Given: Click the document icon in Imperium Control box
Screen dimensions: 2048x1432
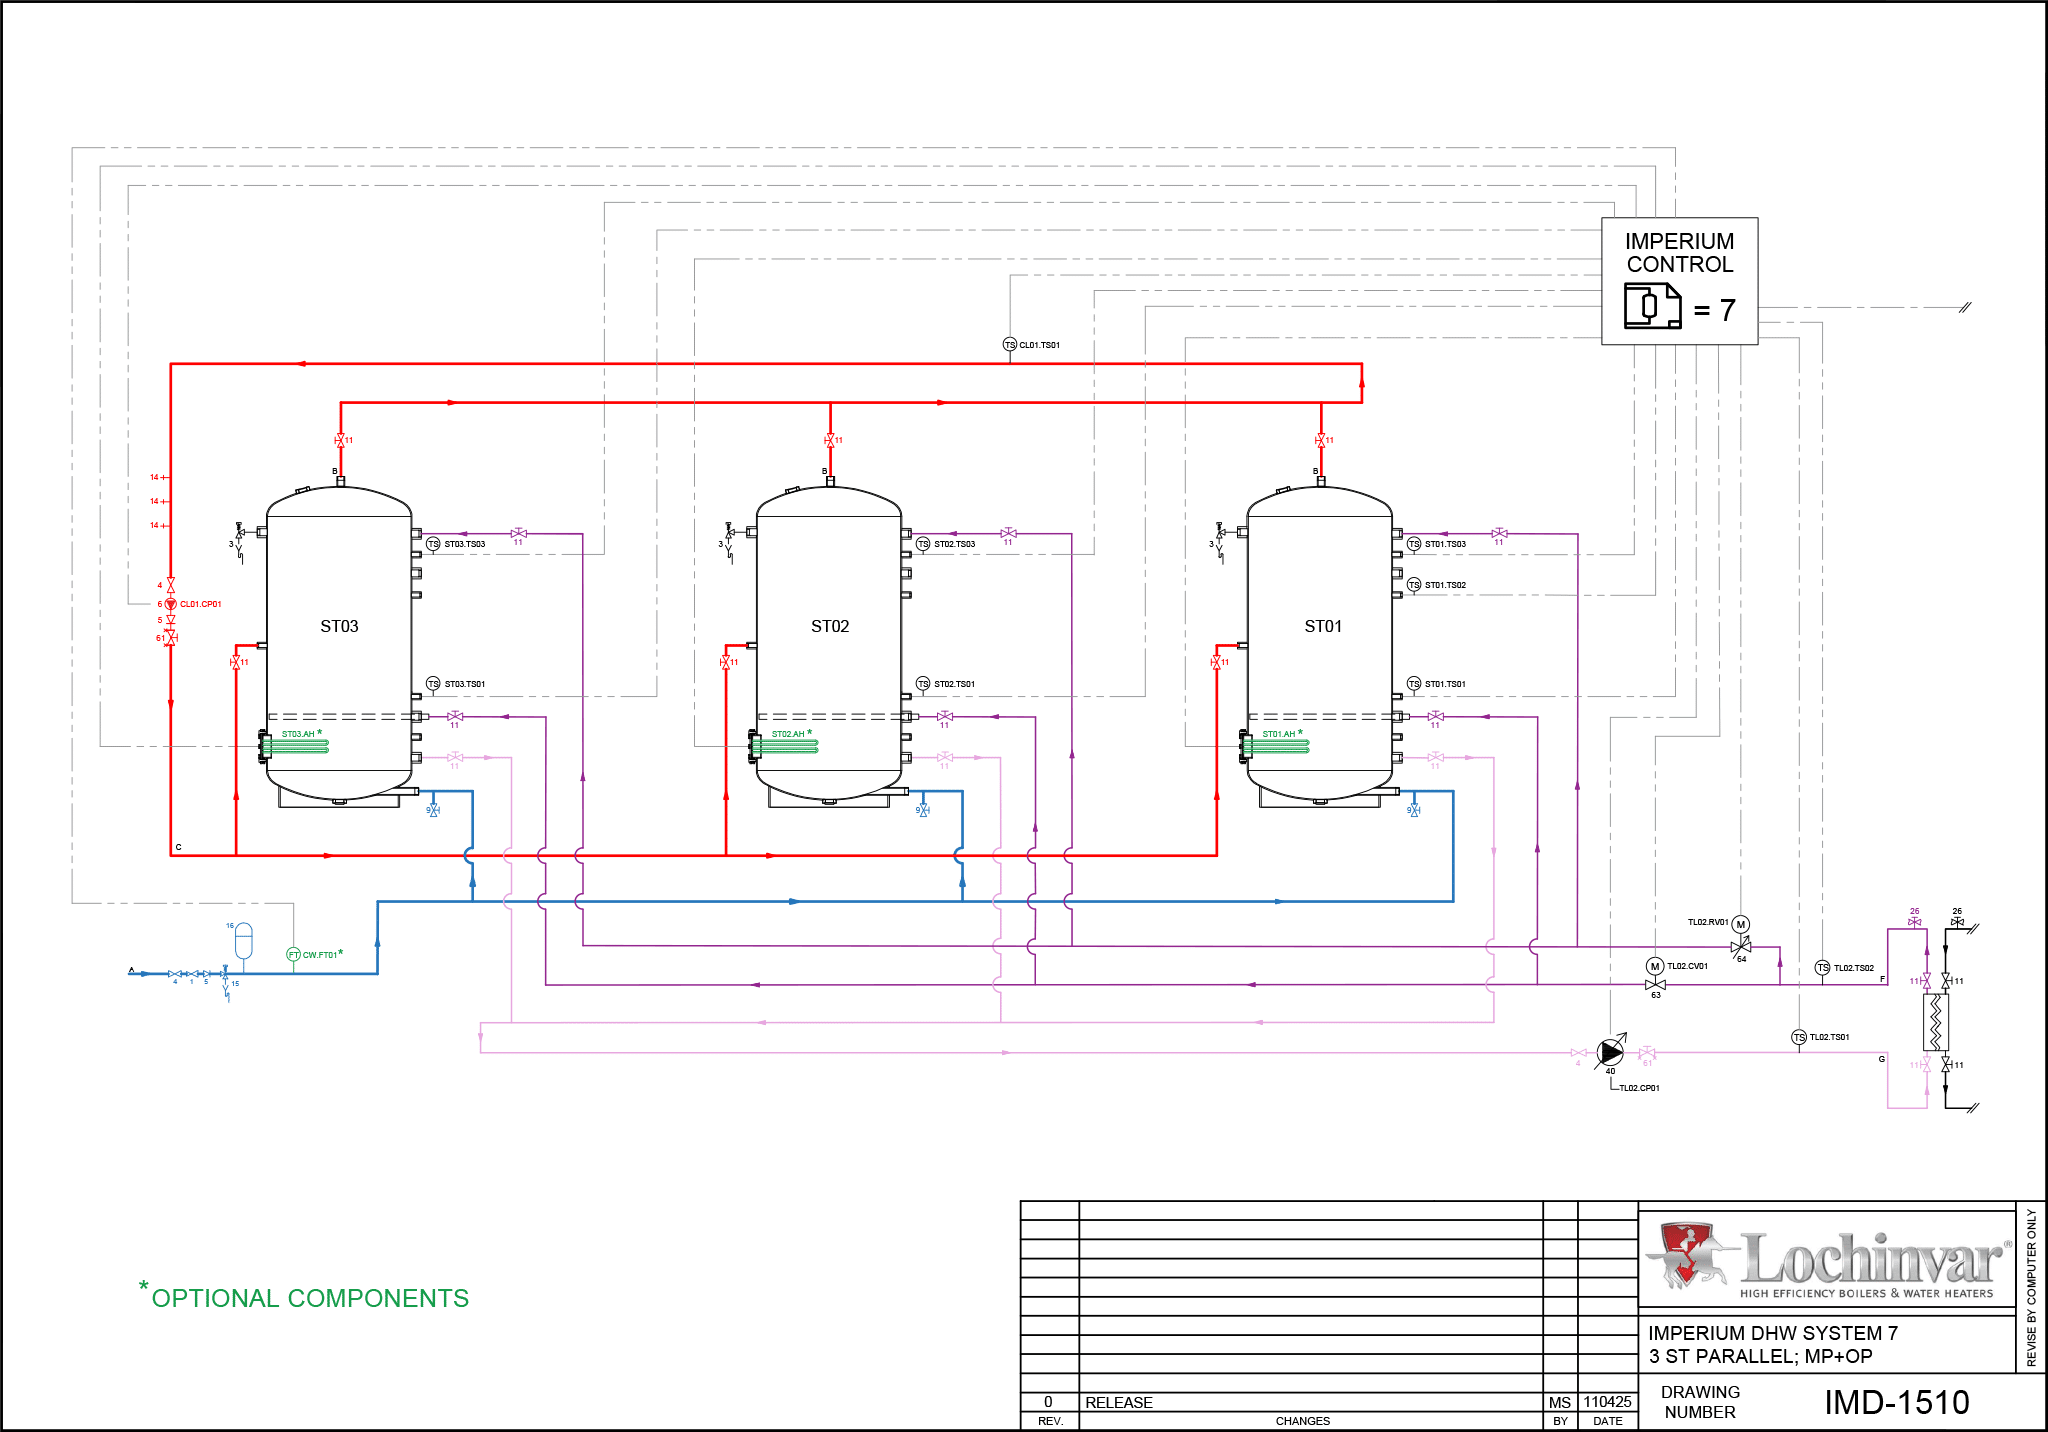Looking at the screenshot, I should [x=1652, y=306].
